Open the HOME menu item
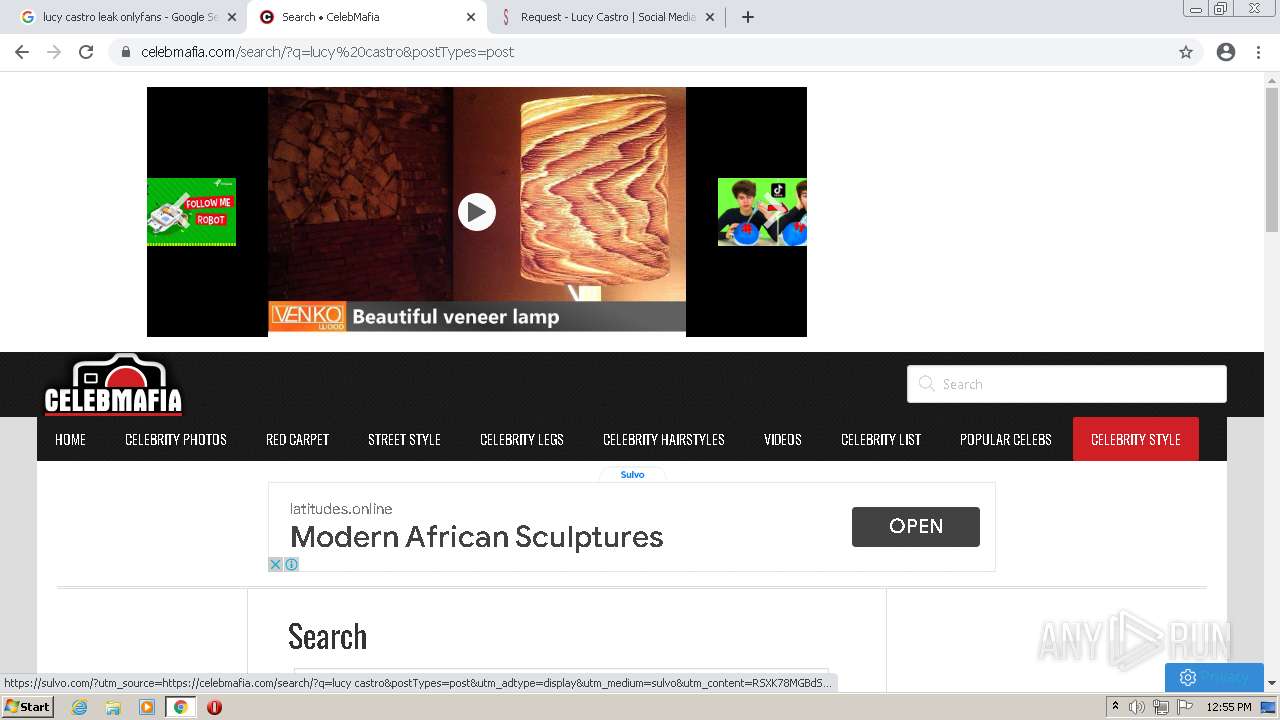 70,439
